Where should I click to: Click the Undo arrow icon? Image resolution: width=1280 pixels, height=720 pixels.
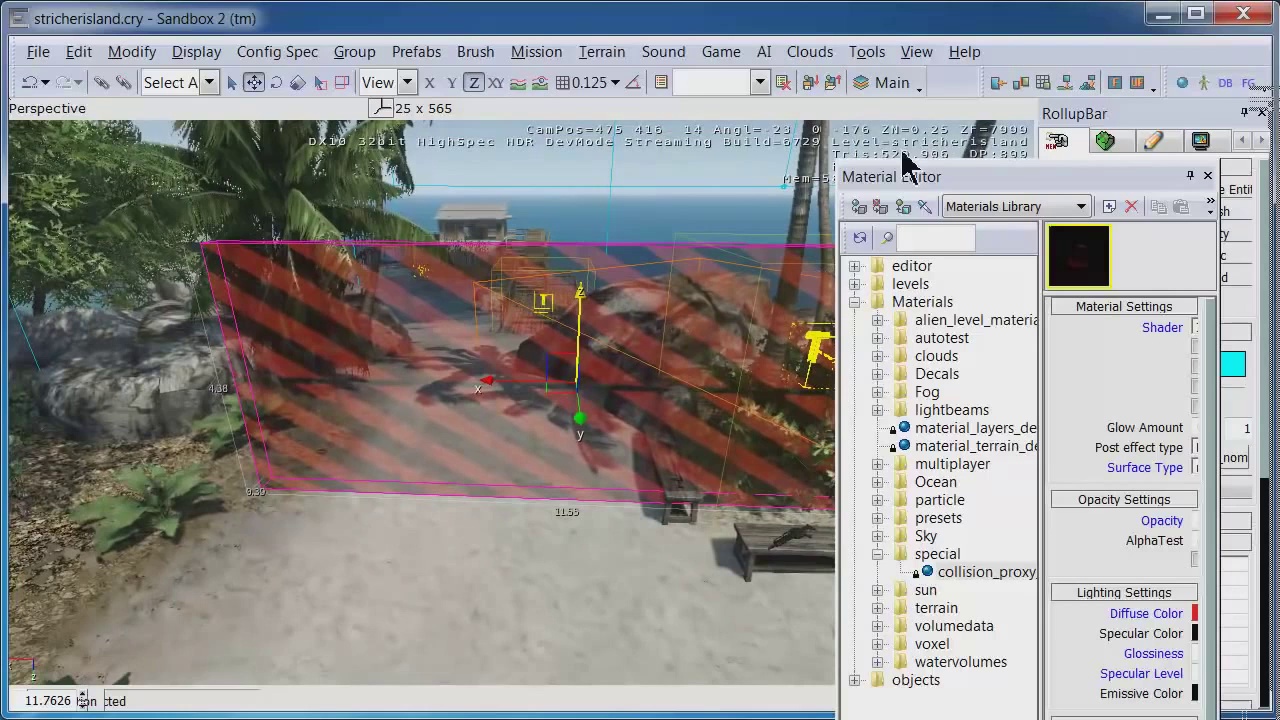(x=30, y=83)
